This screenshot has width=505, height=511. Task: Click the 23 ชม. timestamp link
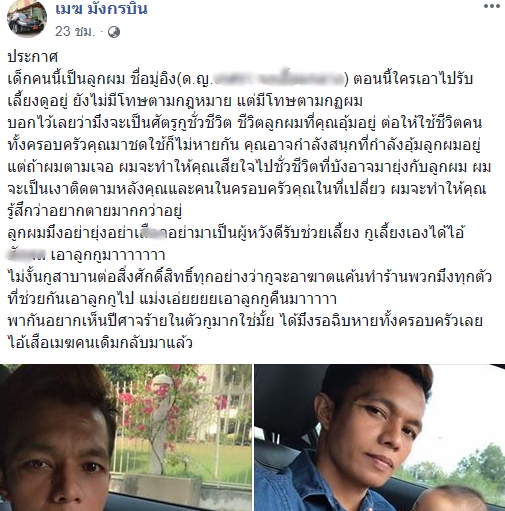(x=75, y=32)
